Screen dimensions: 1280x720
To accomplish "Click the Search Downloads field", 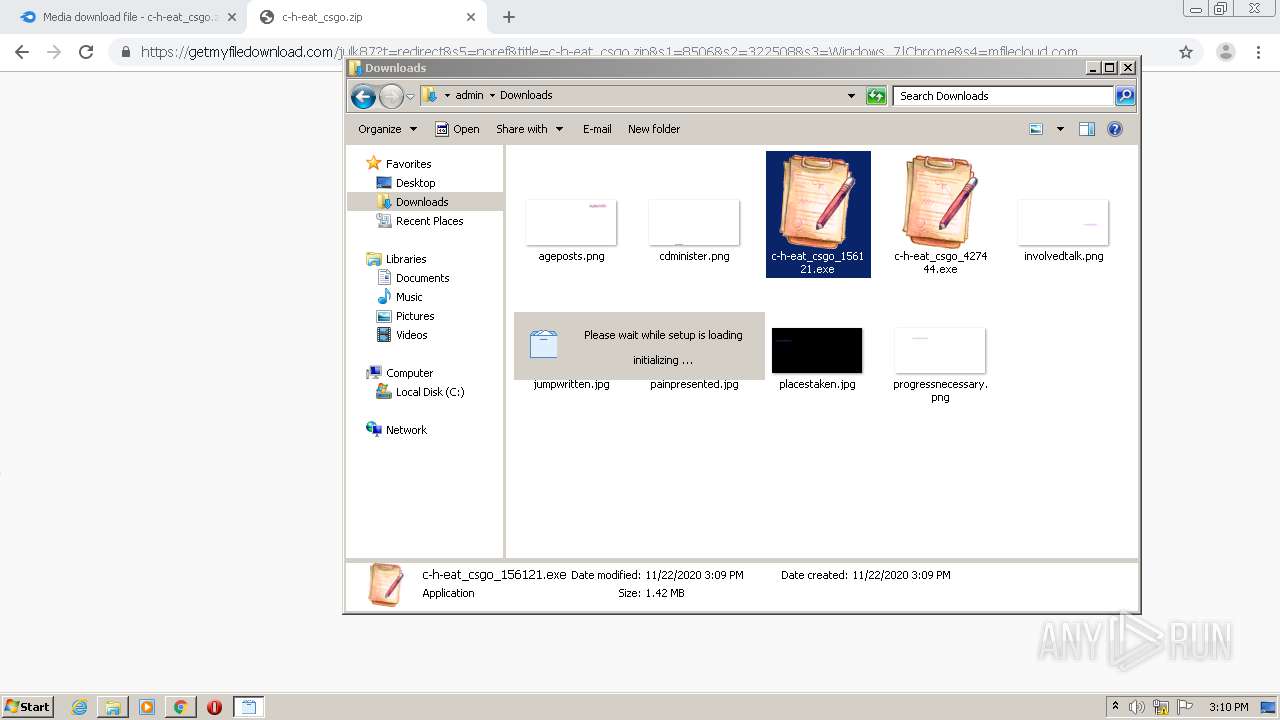I will [x=1003, y=96].
